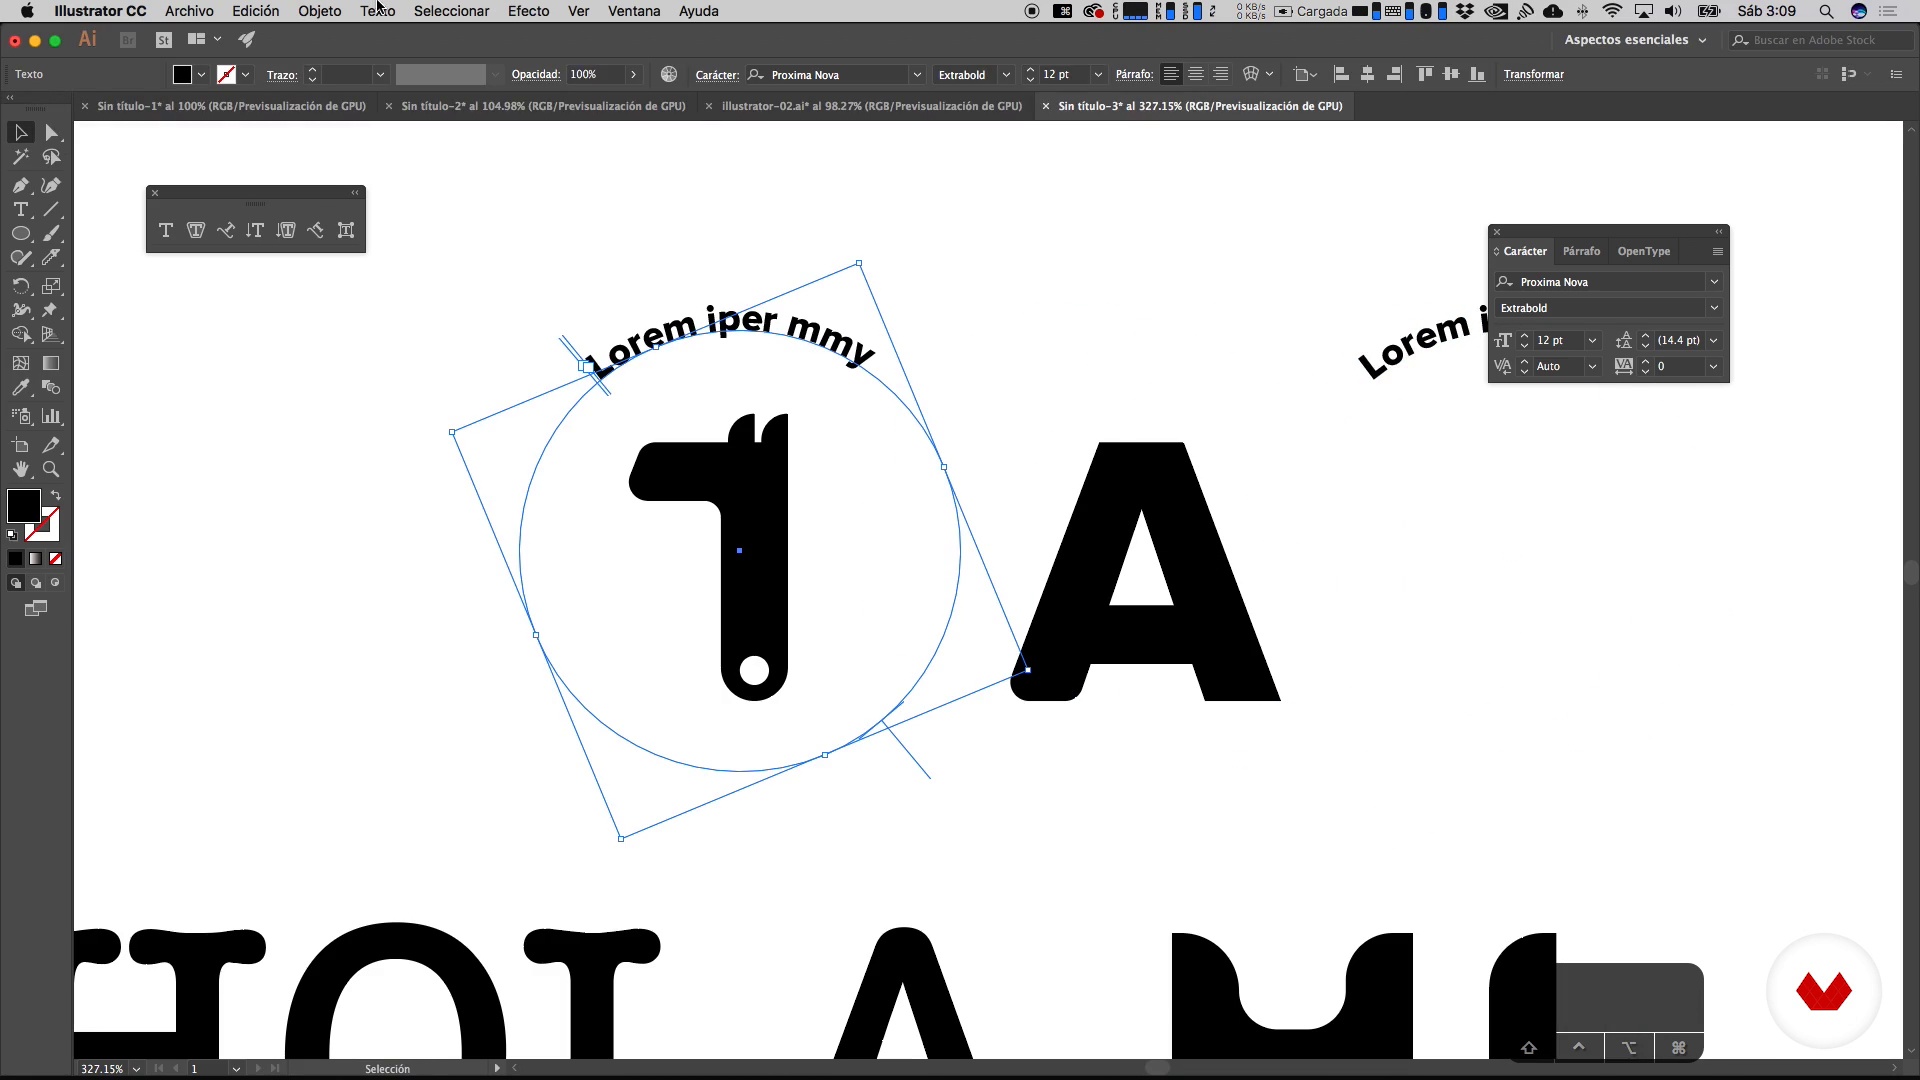Switch to the OpenType panel tab

(1644, 251)
